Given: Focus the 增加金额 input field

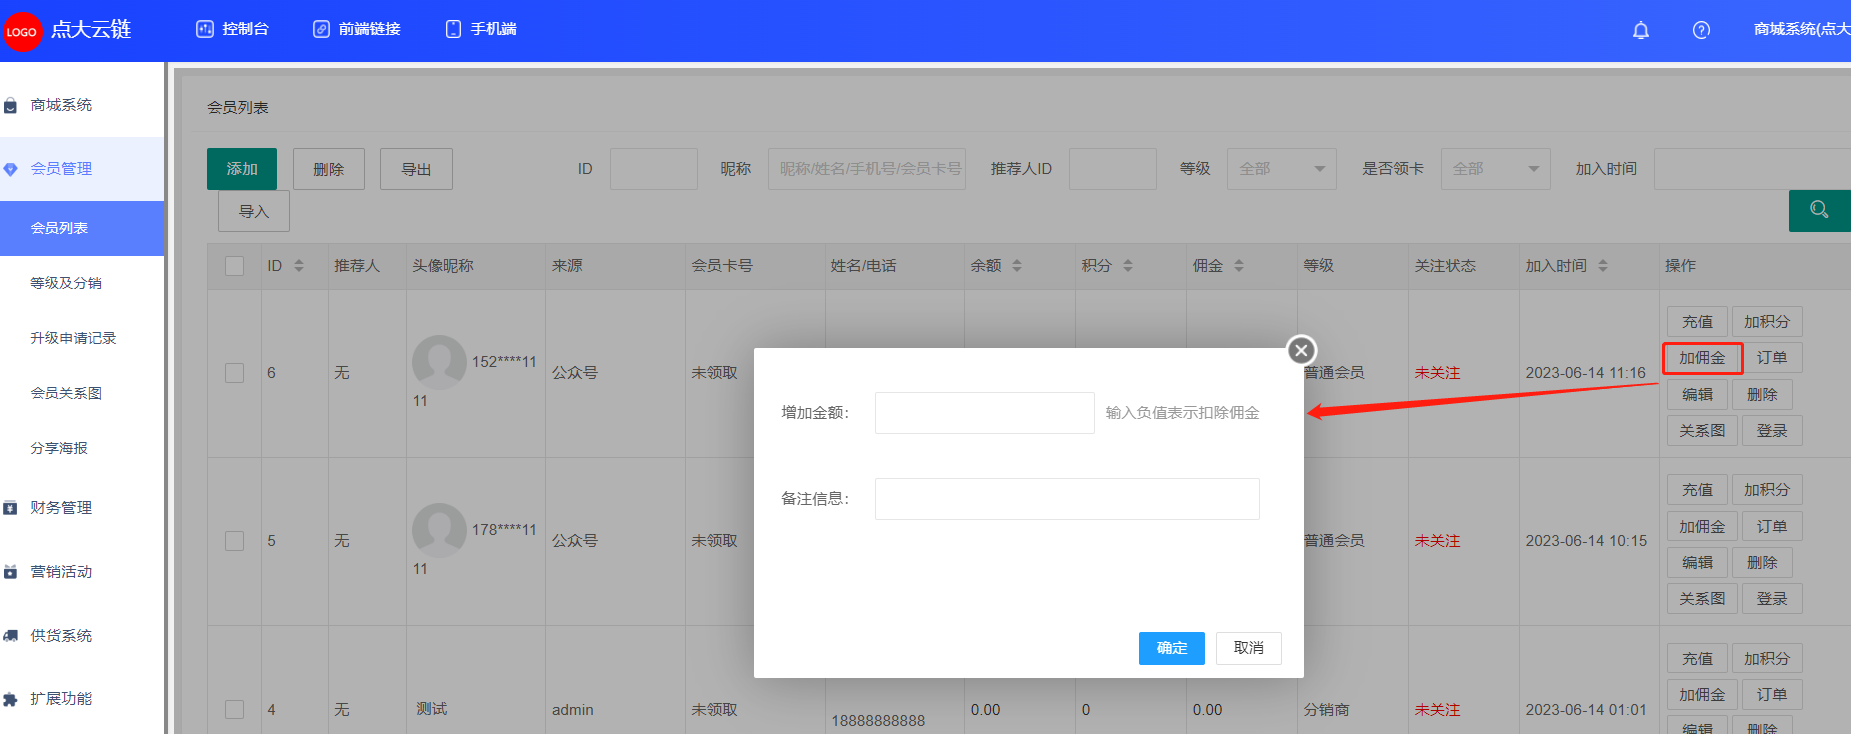Looking at the screenshot, I should coord(985,413).
